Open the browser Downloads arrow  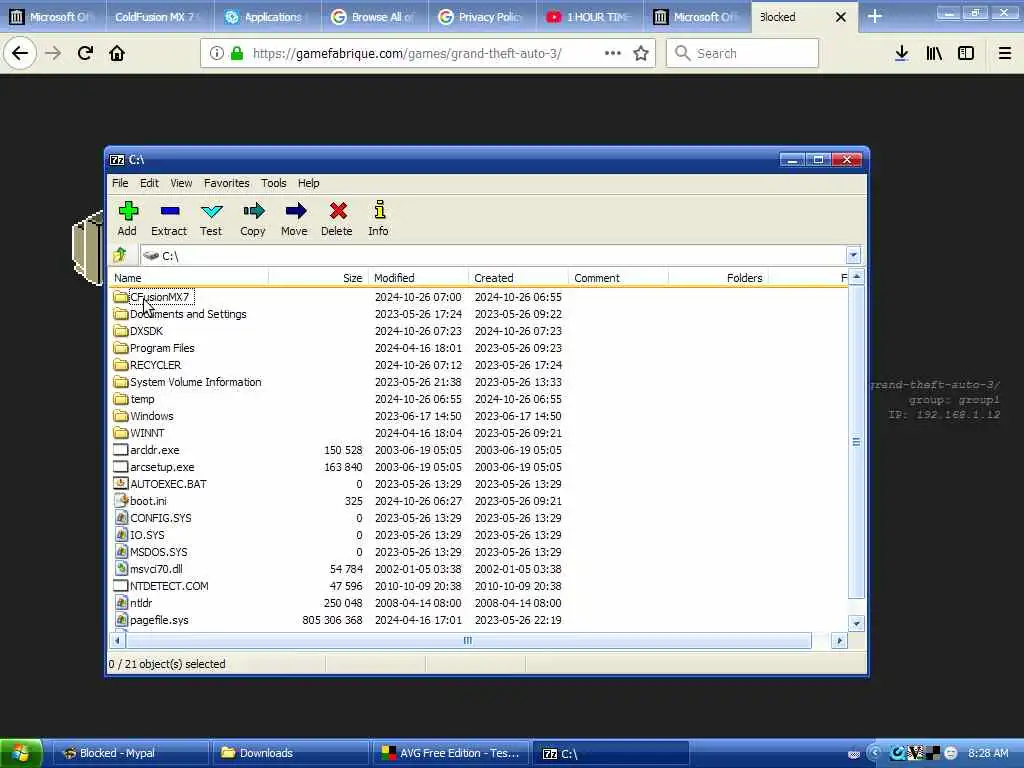[x=902, y=54]
